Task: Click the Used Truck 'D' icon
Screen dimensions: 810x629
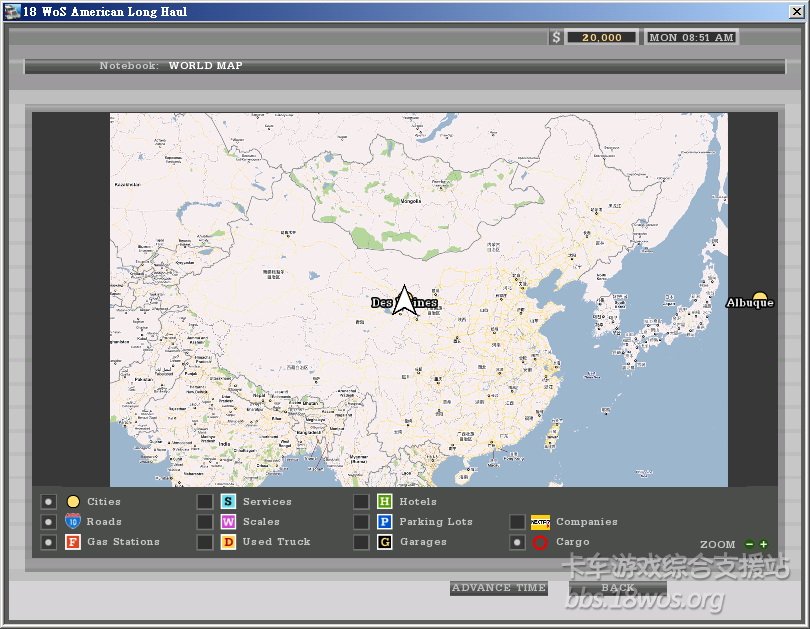Action: pyautogui.click(x=228, y=542)
